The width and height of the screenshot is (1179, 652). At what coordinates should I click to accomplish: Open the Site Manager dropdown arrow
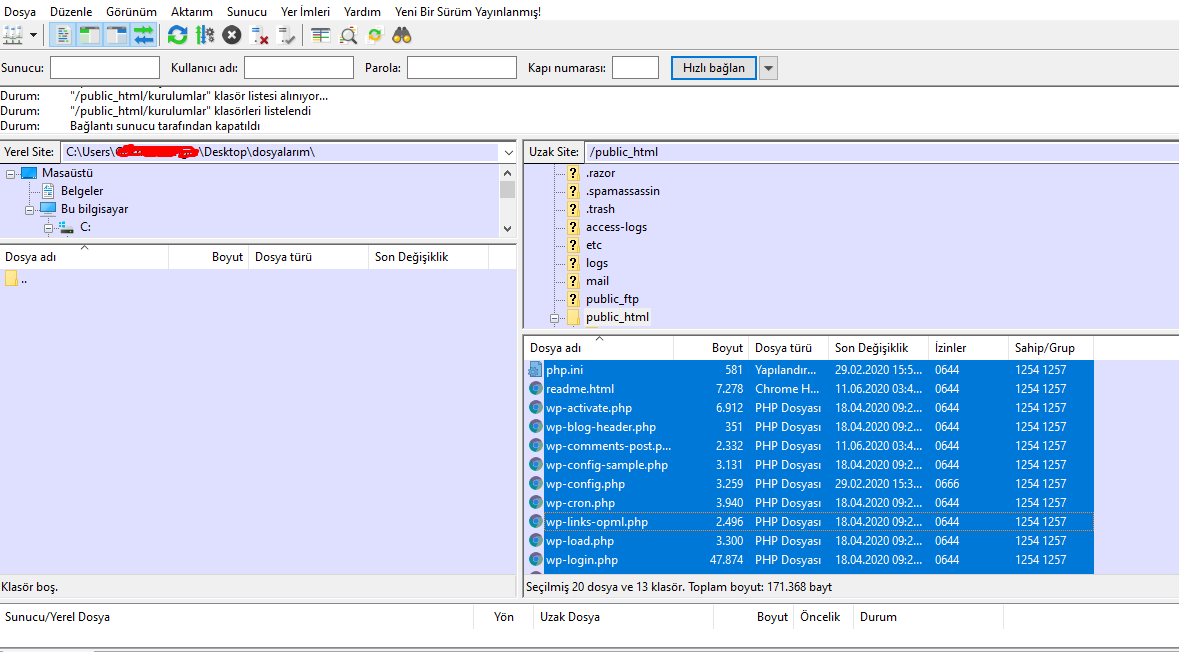33,35
